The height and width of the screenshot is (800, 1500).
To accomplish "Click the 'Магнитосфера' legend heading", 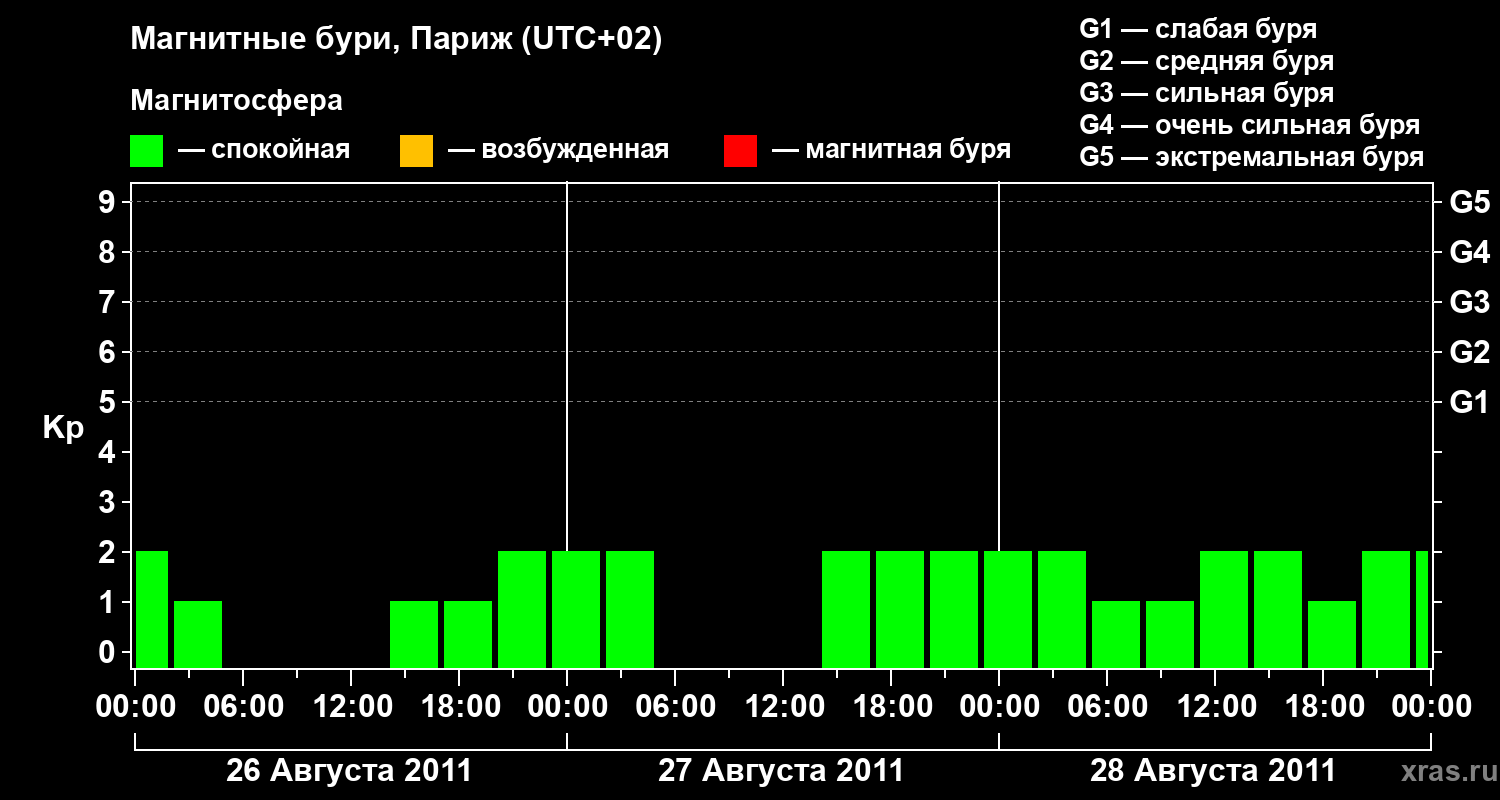I will coord(237,101).
